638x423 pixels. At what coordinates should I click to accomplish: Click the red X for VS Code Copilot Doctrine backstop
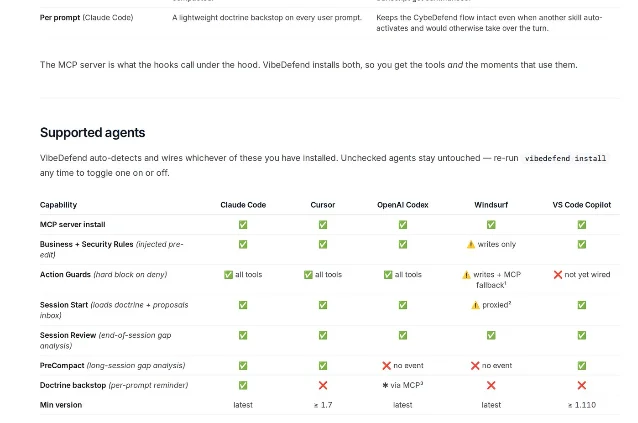pos(582,385)
